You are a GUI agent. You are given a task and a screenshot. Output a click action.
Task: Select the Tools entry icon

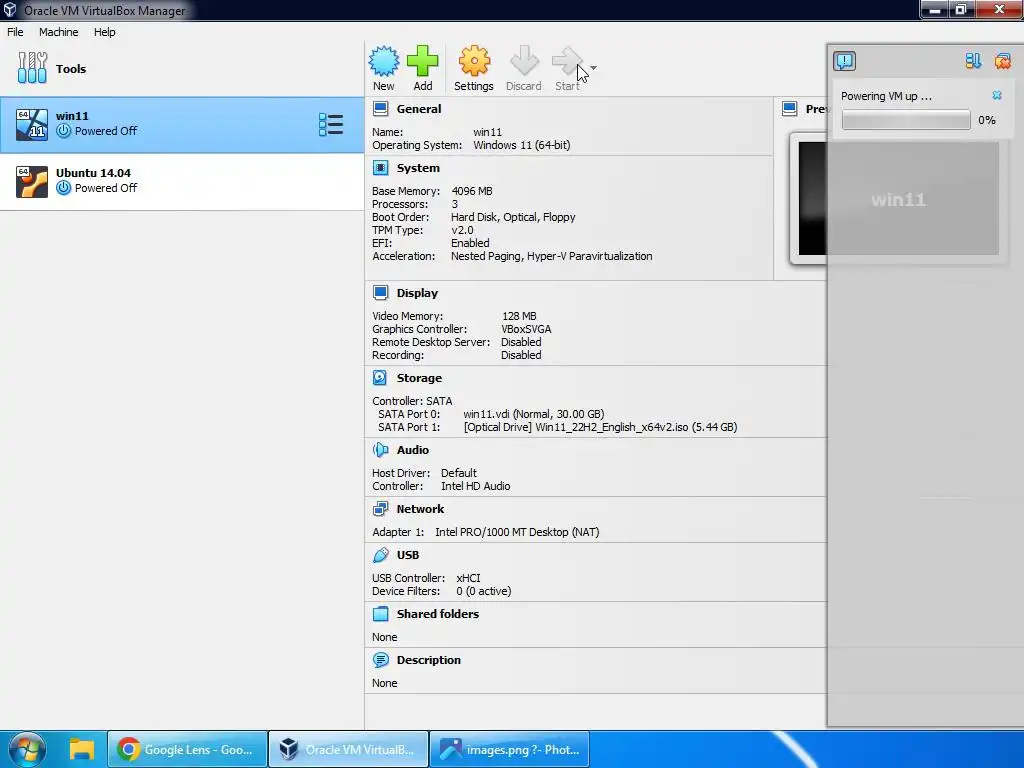pyautogui.click(x=32, y=68)
